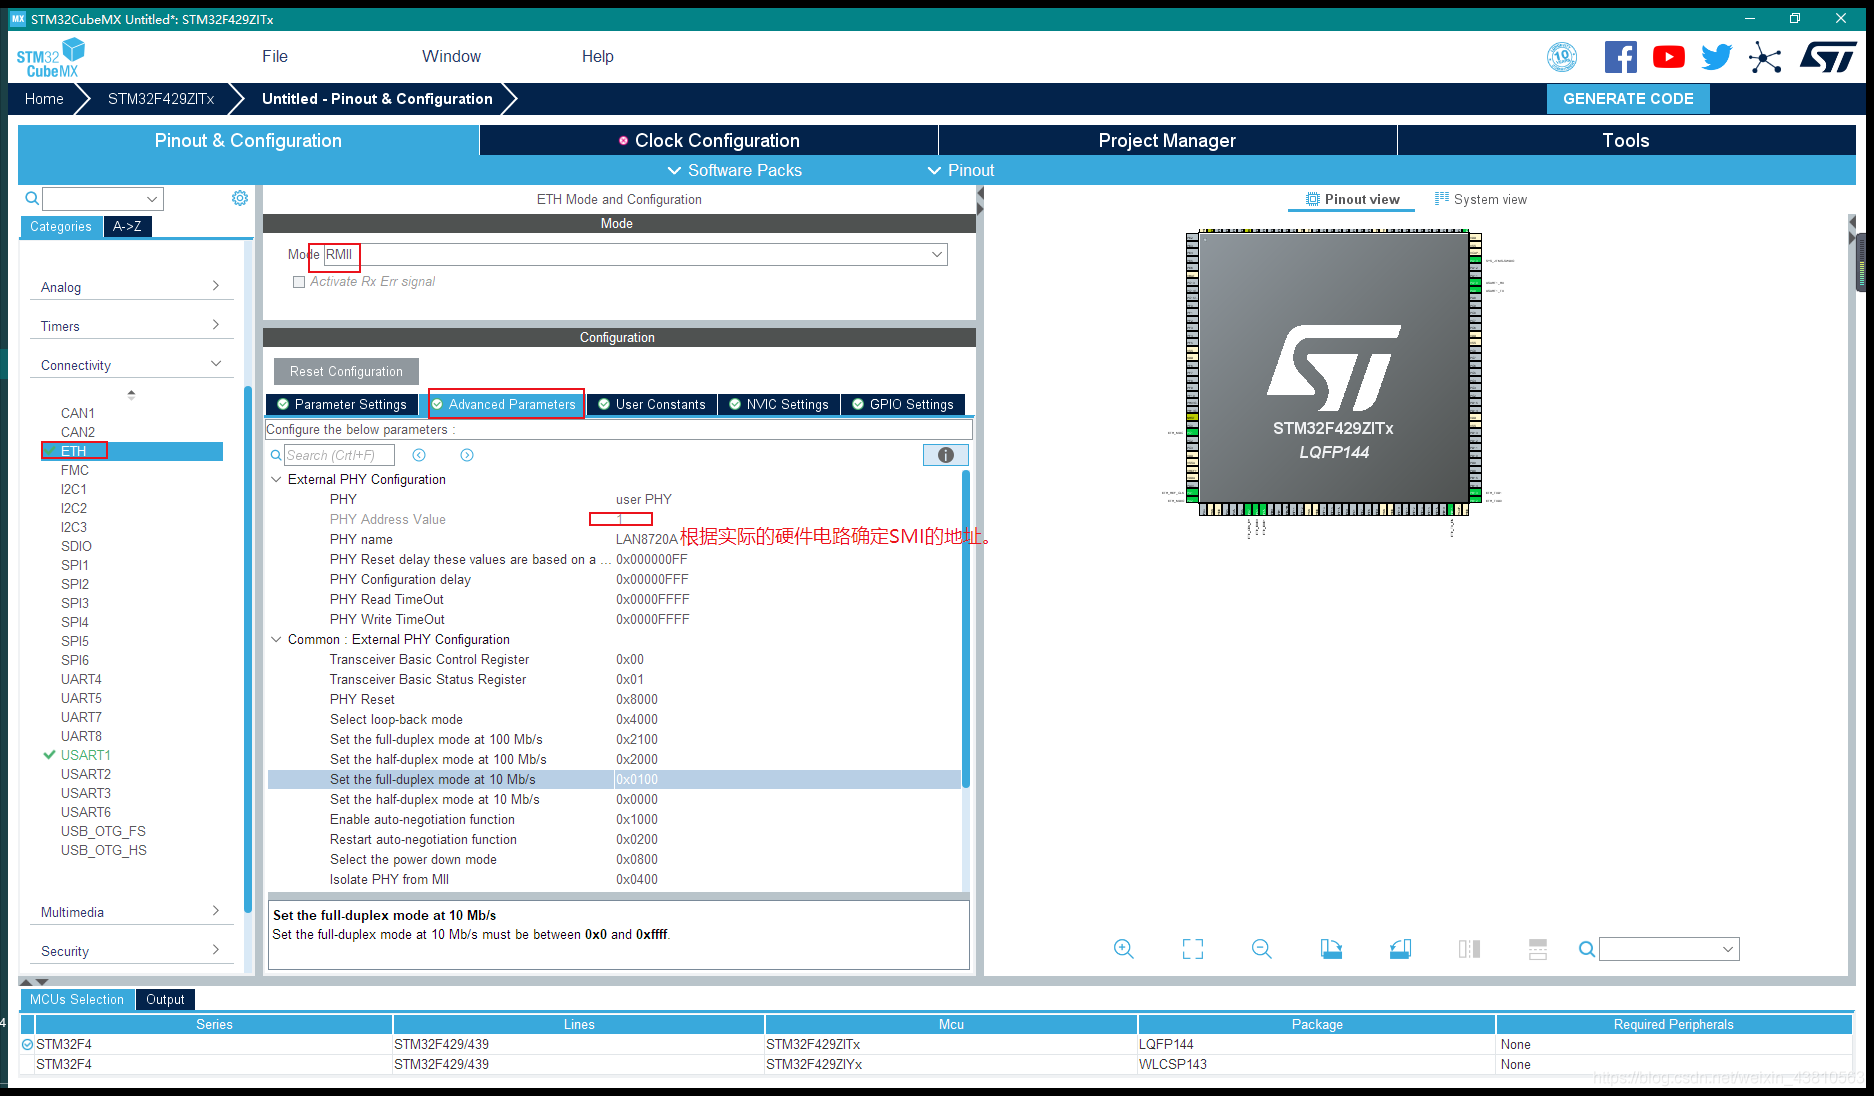Select the STM32F429ZITx row radio indicator

pyautogui.click(x=27, y=1044)
